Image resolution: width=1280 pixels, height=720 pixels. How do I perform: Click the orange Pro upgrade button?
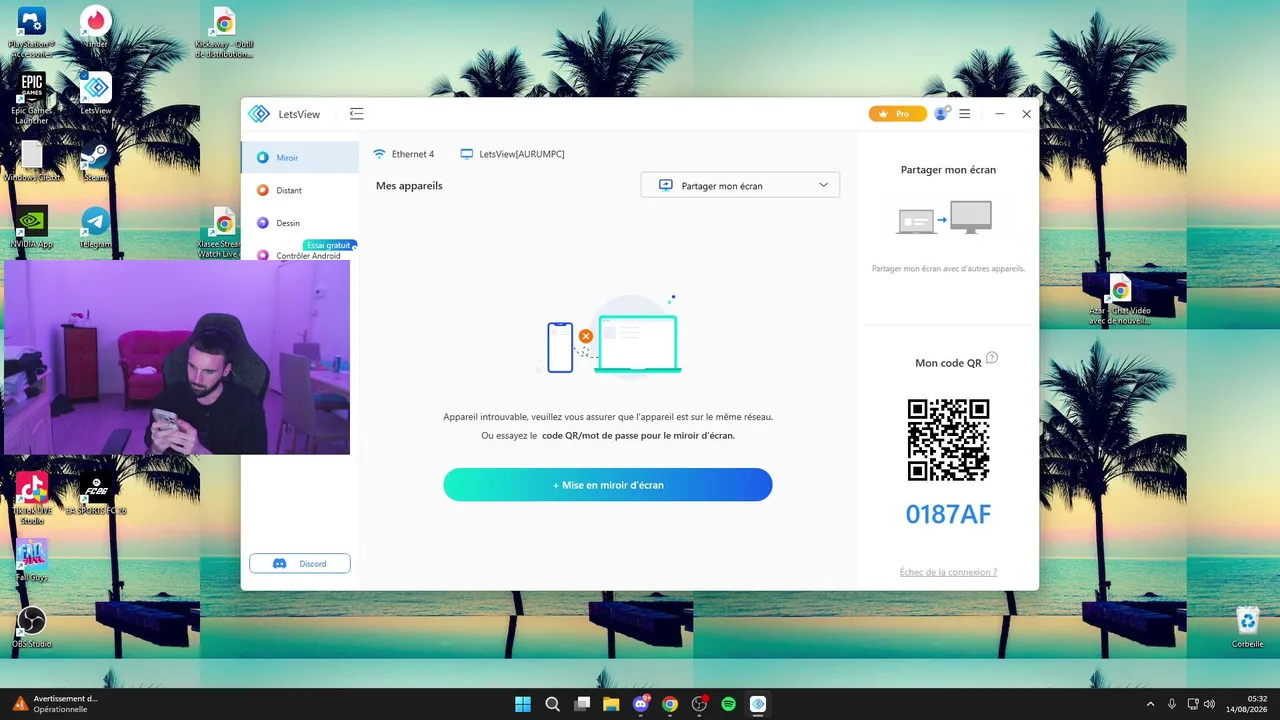click(x=897, y=114)
